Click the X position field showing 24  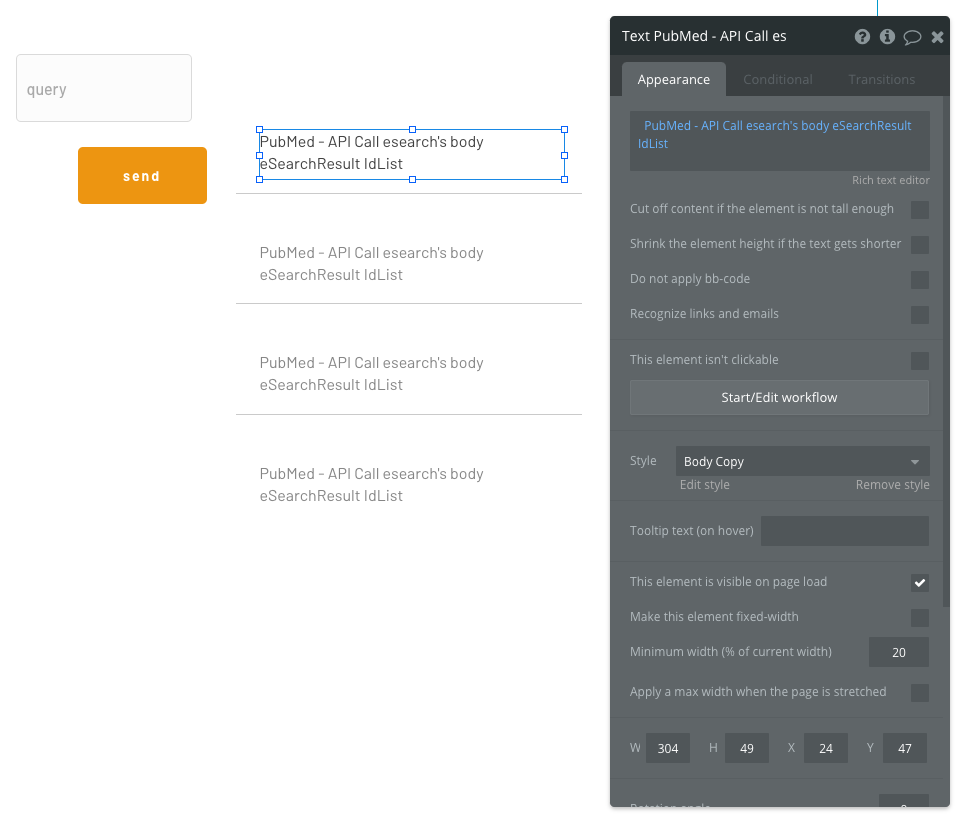click(825, 748)
